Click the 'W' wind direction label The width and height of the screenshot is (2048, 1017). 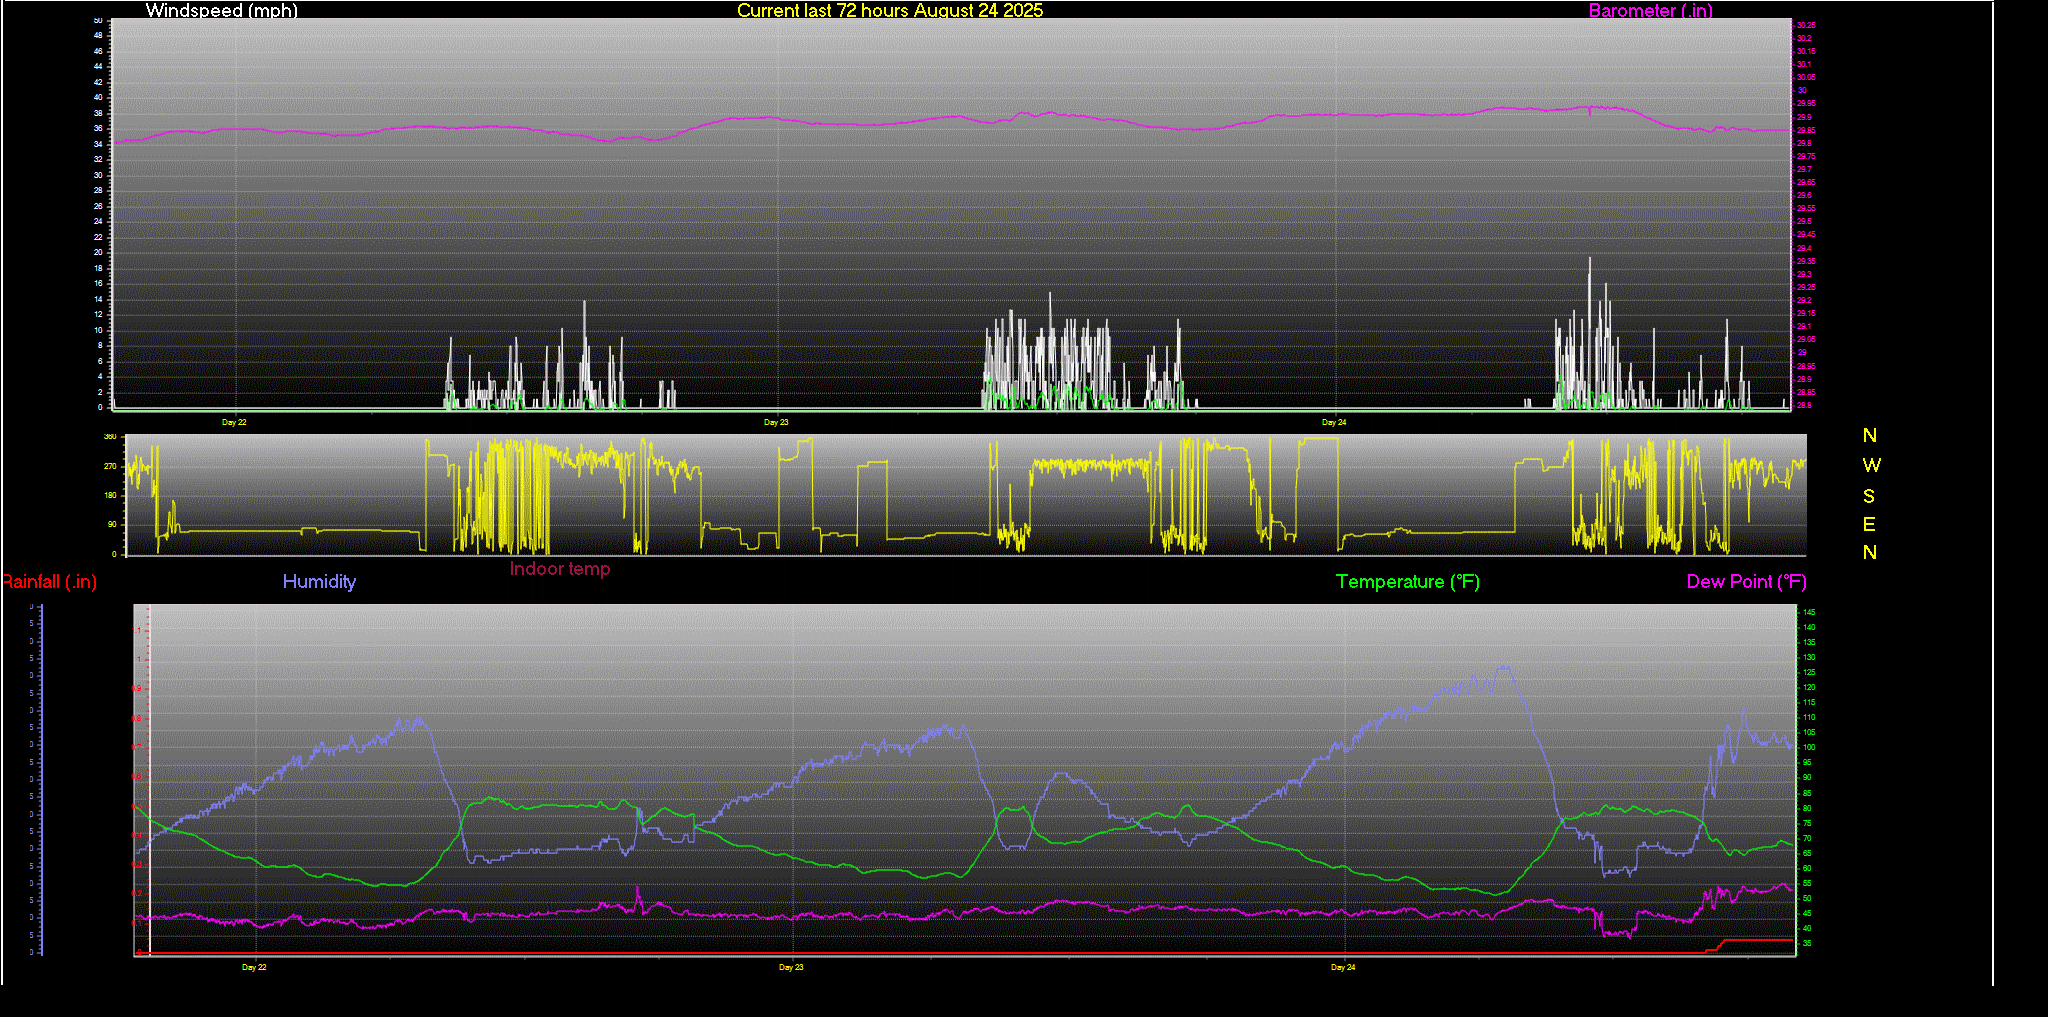[x=1871, y=465]
